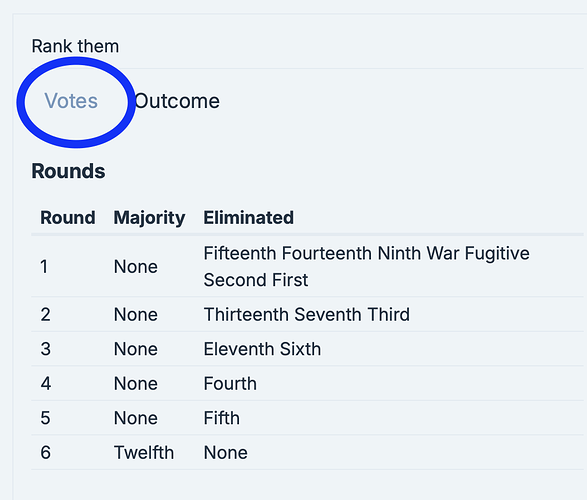This screenshot has height=500, width=587.
Task: Click the Fifth eliminated cell
Action: [x=222, y=418]
